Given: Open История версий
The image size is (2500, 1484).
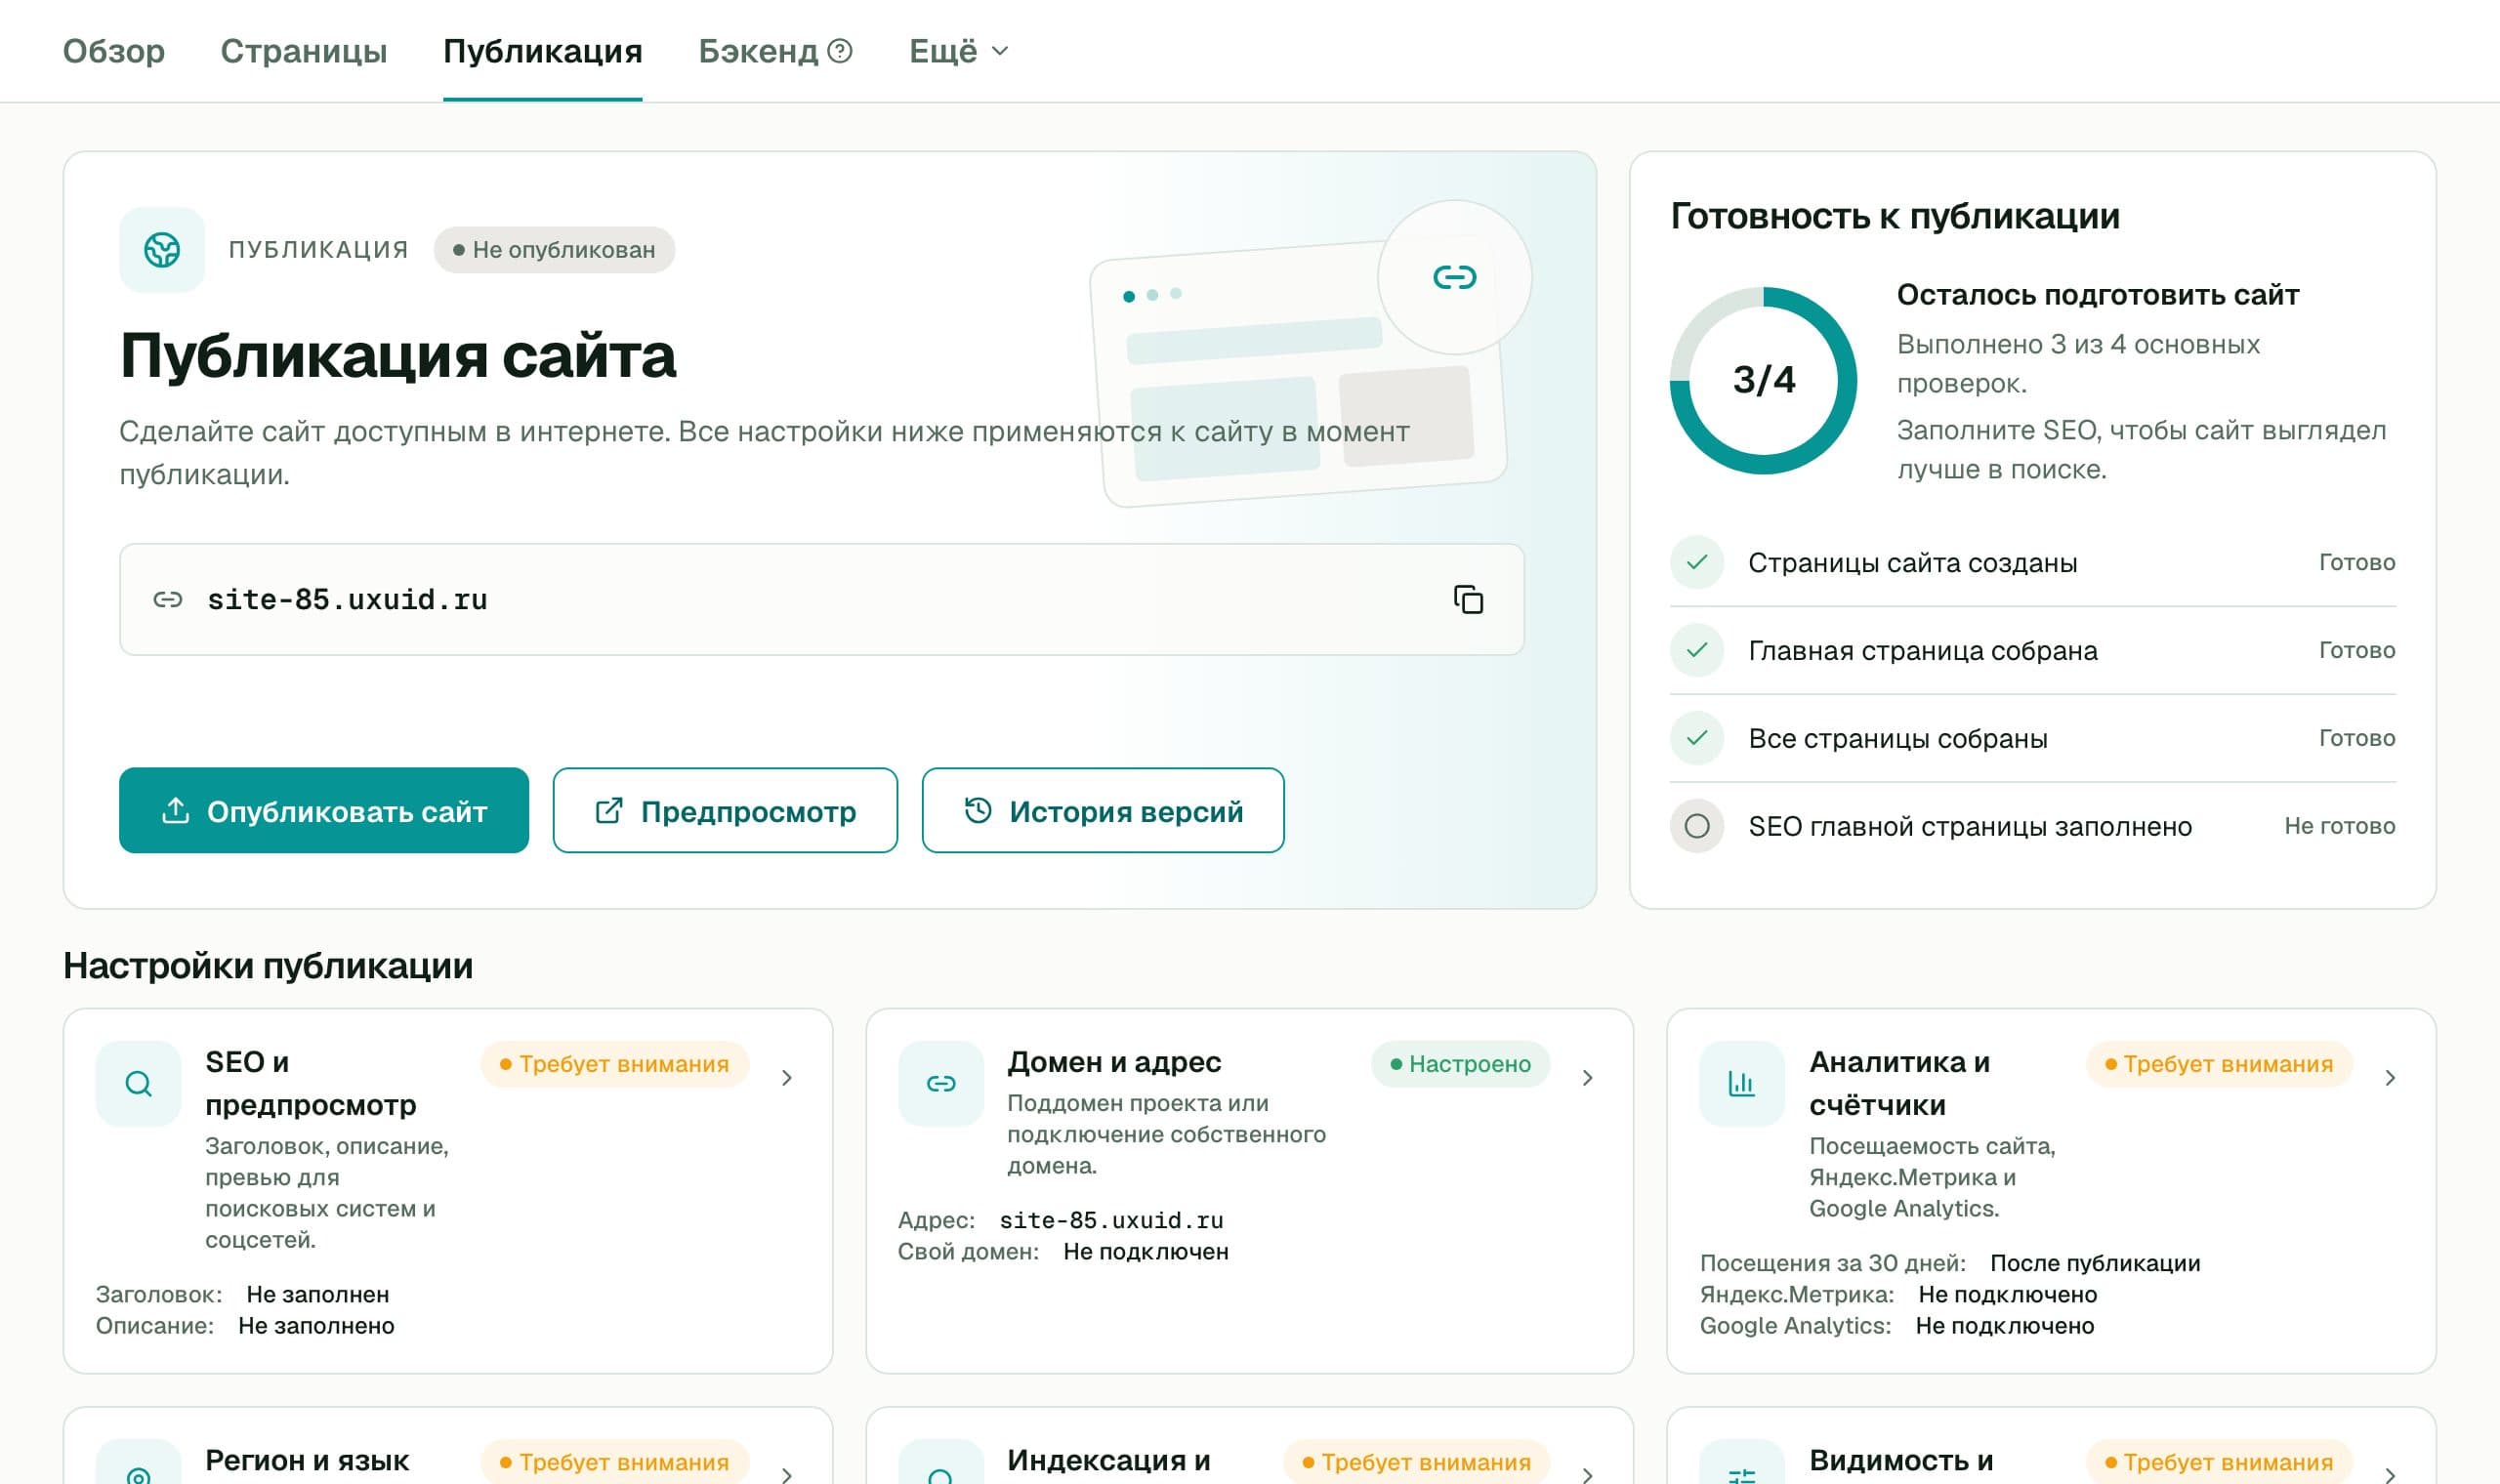Looking at the screenshot, I should coord(1103,810).
